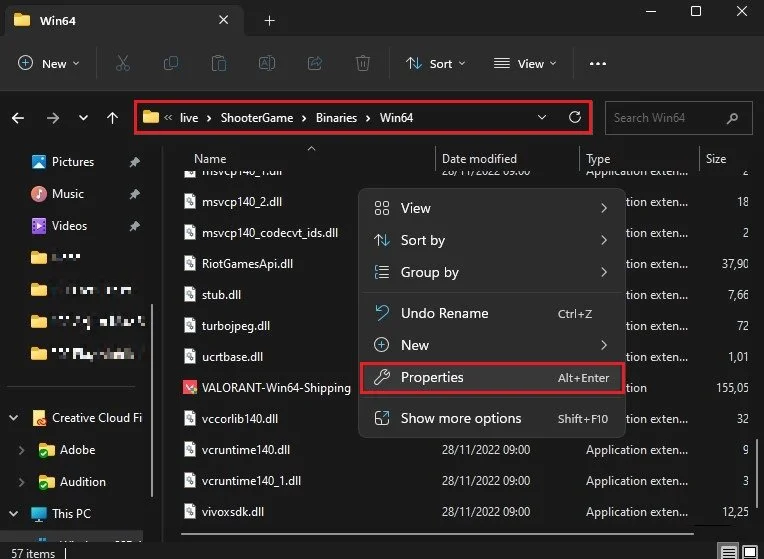
Task: Collapse the This PC node
Action: click(14, 514)
